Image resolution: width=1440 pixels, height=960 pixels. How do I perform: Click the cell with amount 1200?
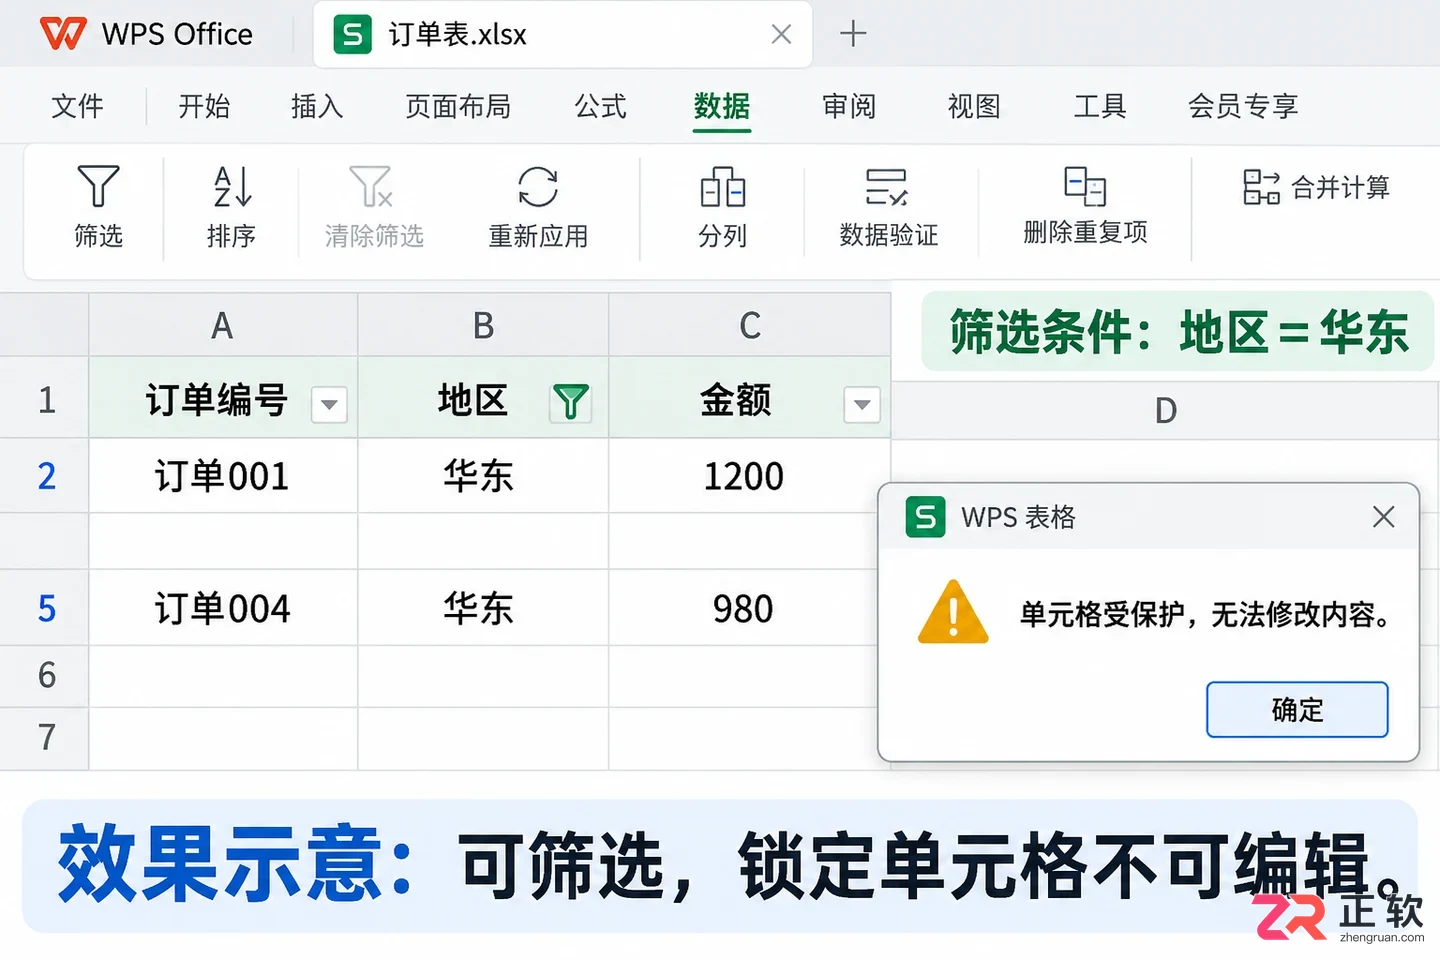pos(750,476)
